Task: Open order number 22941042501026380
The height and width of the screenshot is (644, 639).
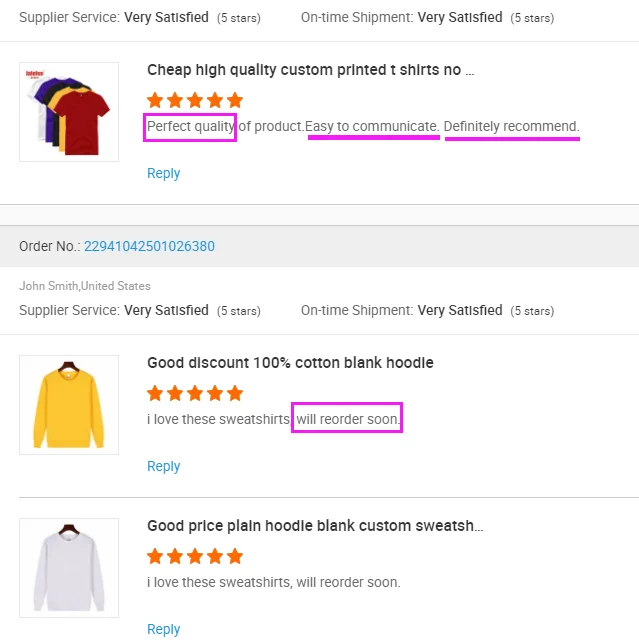Action: 149,246
